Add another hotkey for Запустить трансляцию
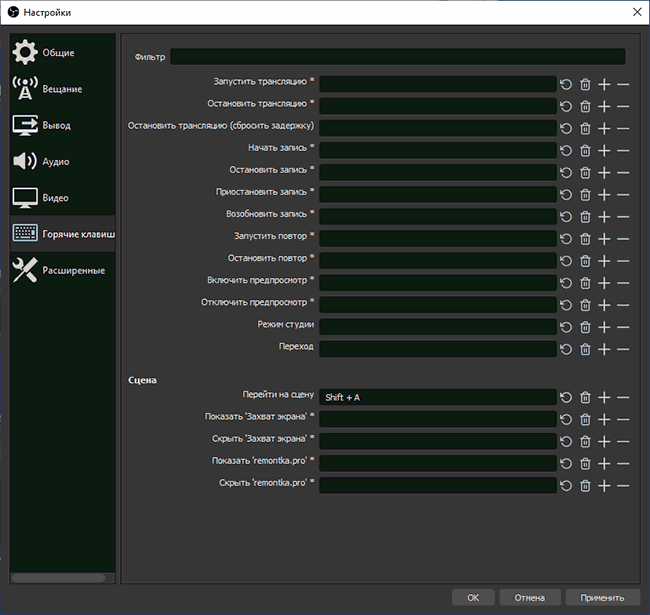Image resolution: width=650 pixels, height=615 pixels. tap(604, 85)
